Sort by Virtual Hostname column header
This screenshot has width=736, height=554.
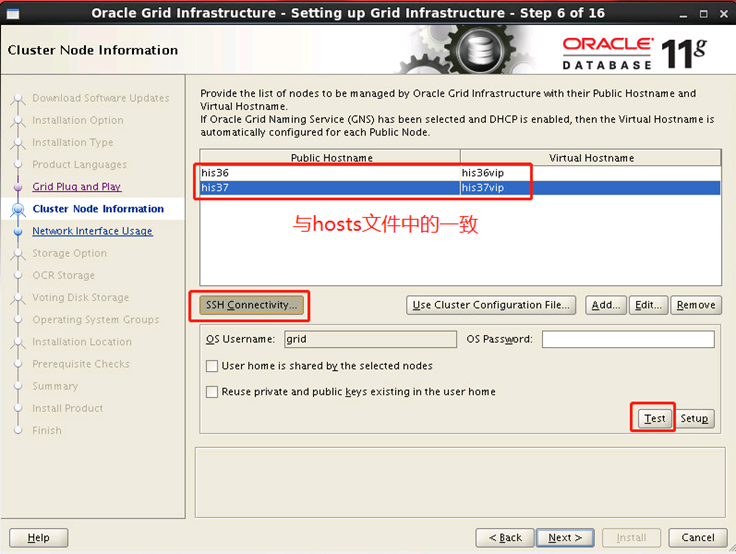[591, 158]
